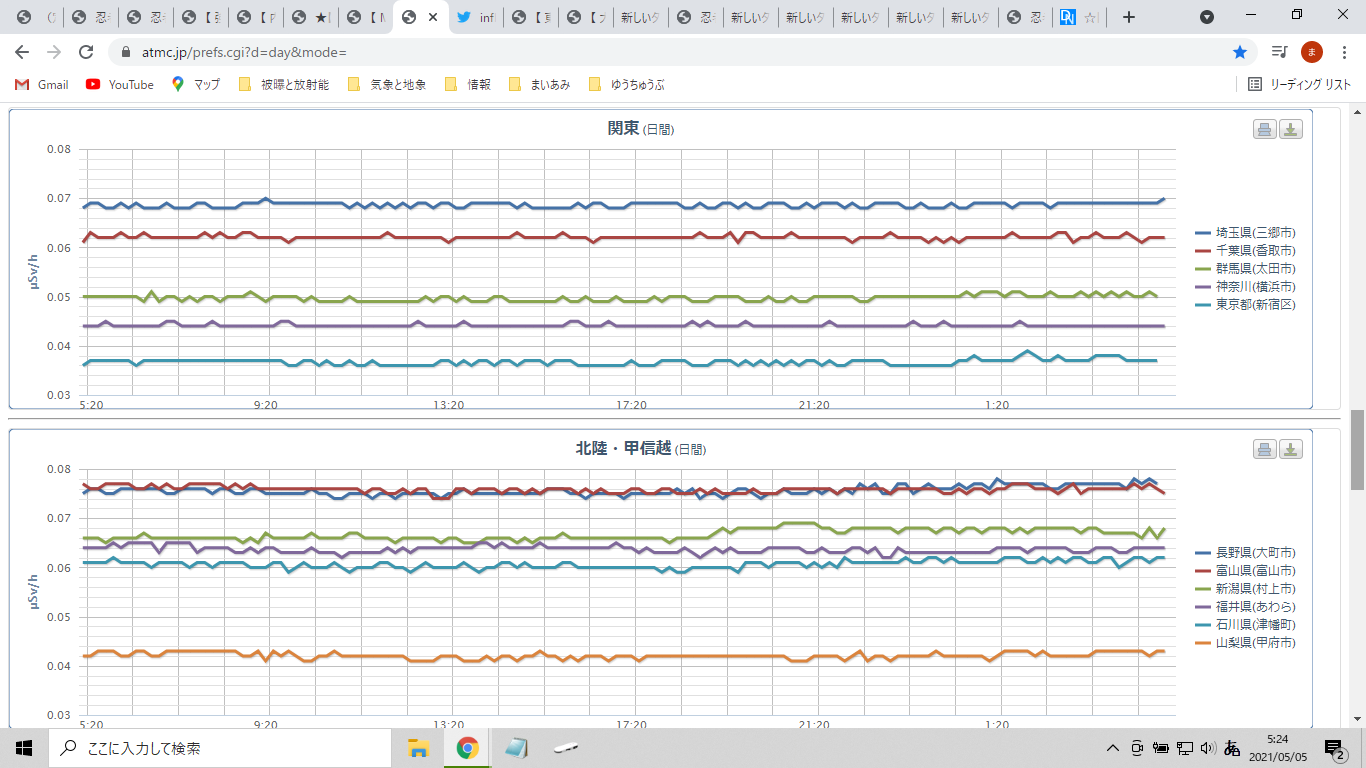Print the 北陸・甲信越 chart
The image size is (1366, 768).
click(x=1264, y=449)
